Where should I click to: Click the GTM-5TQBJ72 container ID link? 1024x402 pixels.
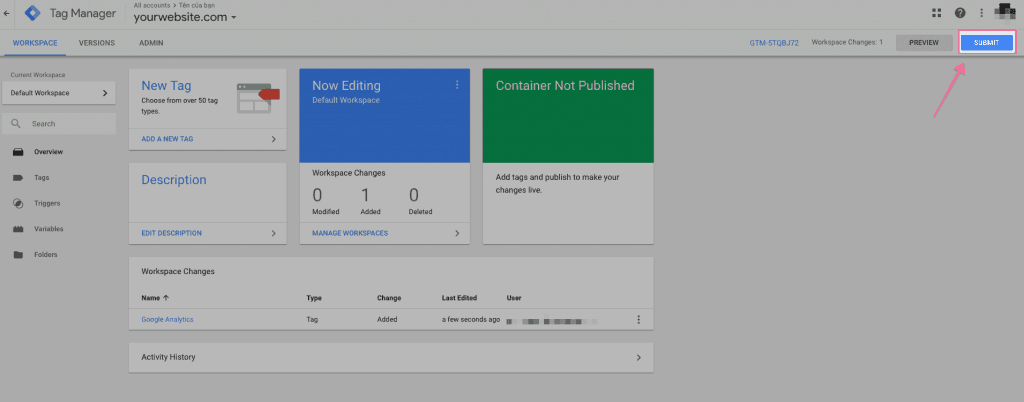coord(774,42)
